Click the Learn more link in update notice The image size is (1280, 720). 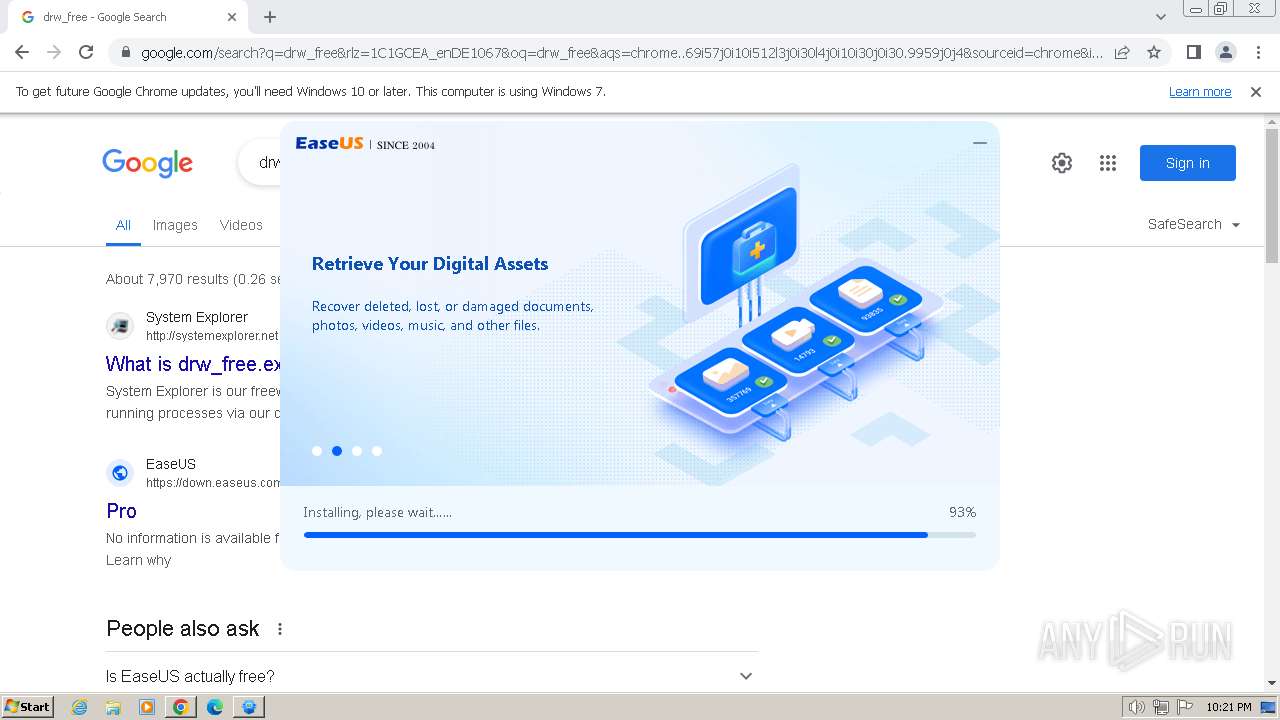[1200, 91]
